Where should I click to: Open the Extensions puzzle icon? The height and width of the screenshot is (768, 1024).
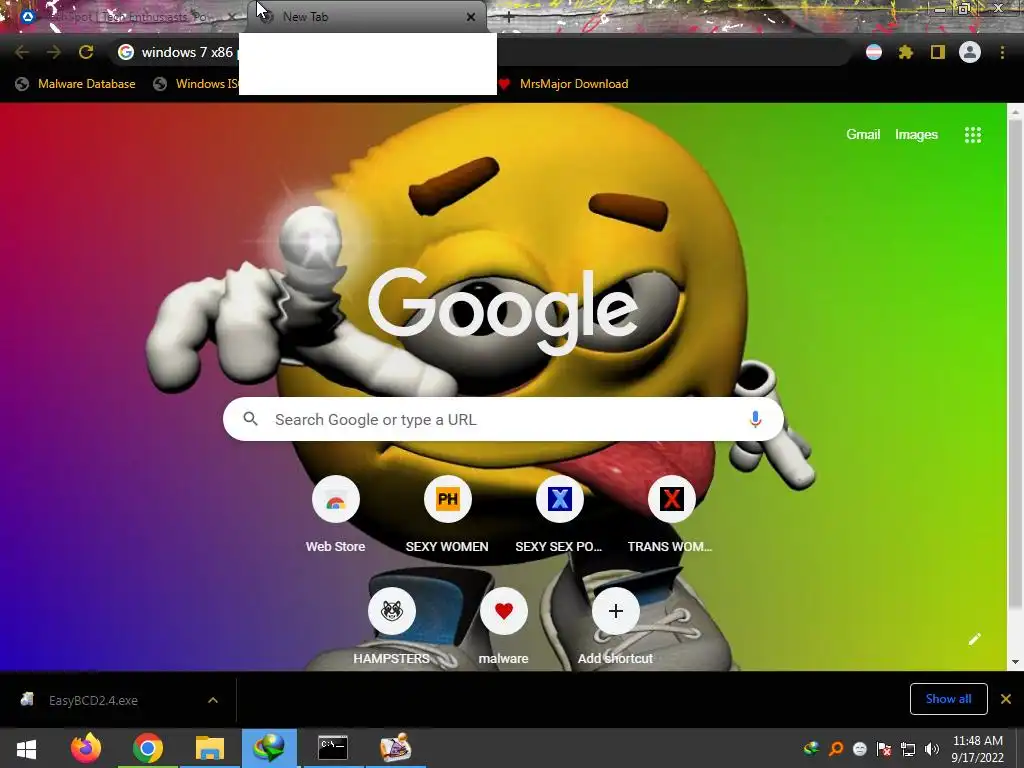pos(906,52)
